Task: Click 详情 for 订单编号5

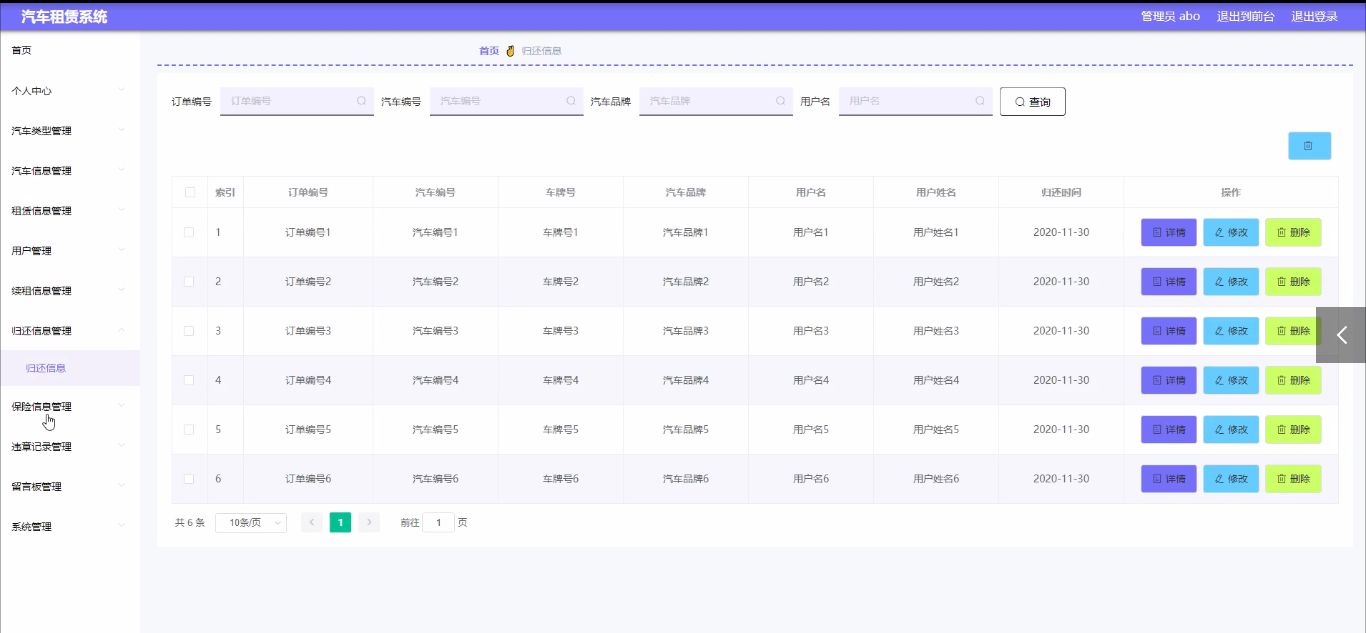Action: coord(1169,430)
